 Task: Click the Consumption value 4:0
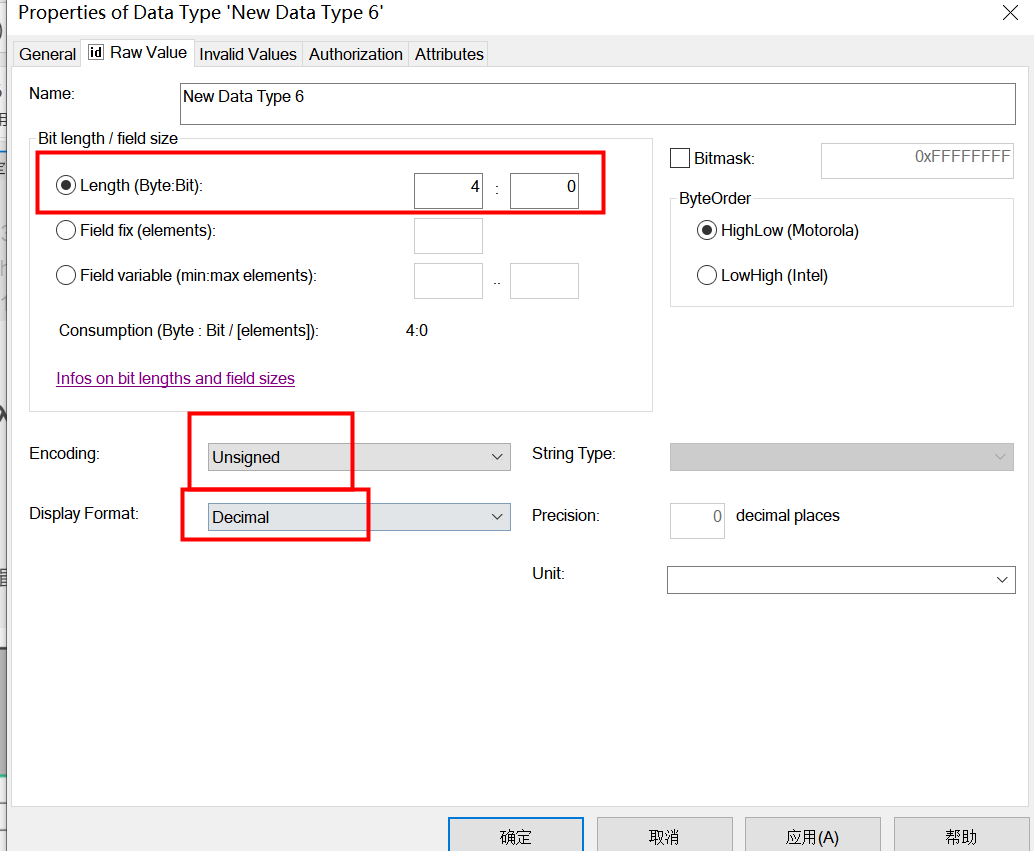pyautogui.click(x=417, y=331)
